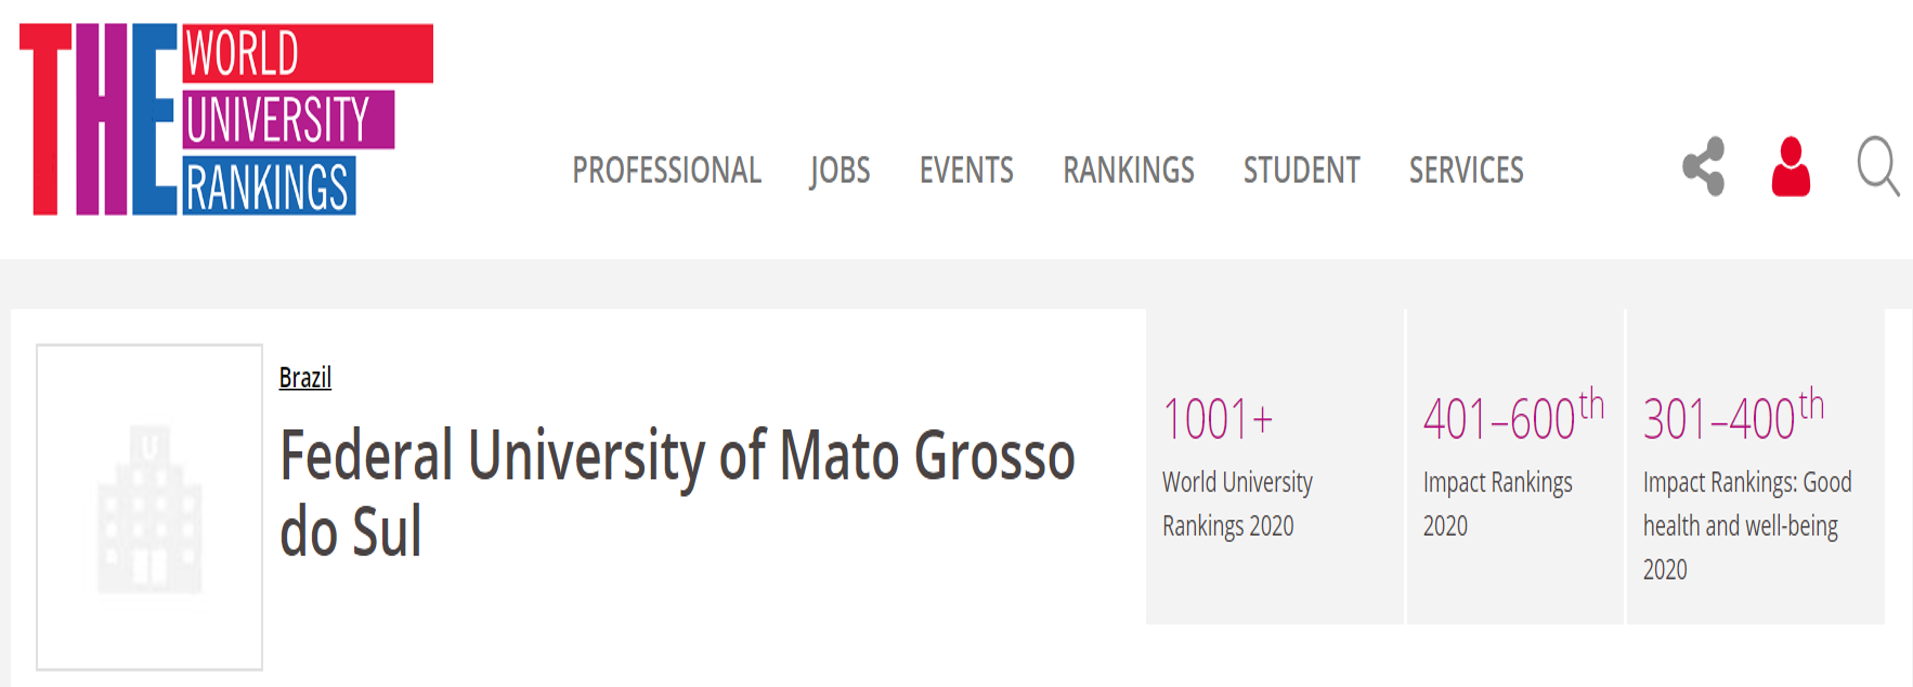Open the Services menu
Screen dimensions: 1913x687
point(1466,171)
